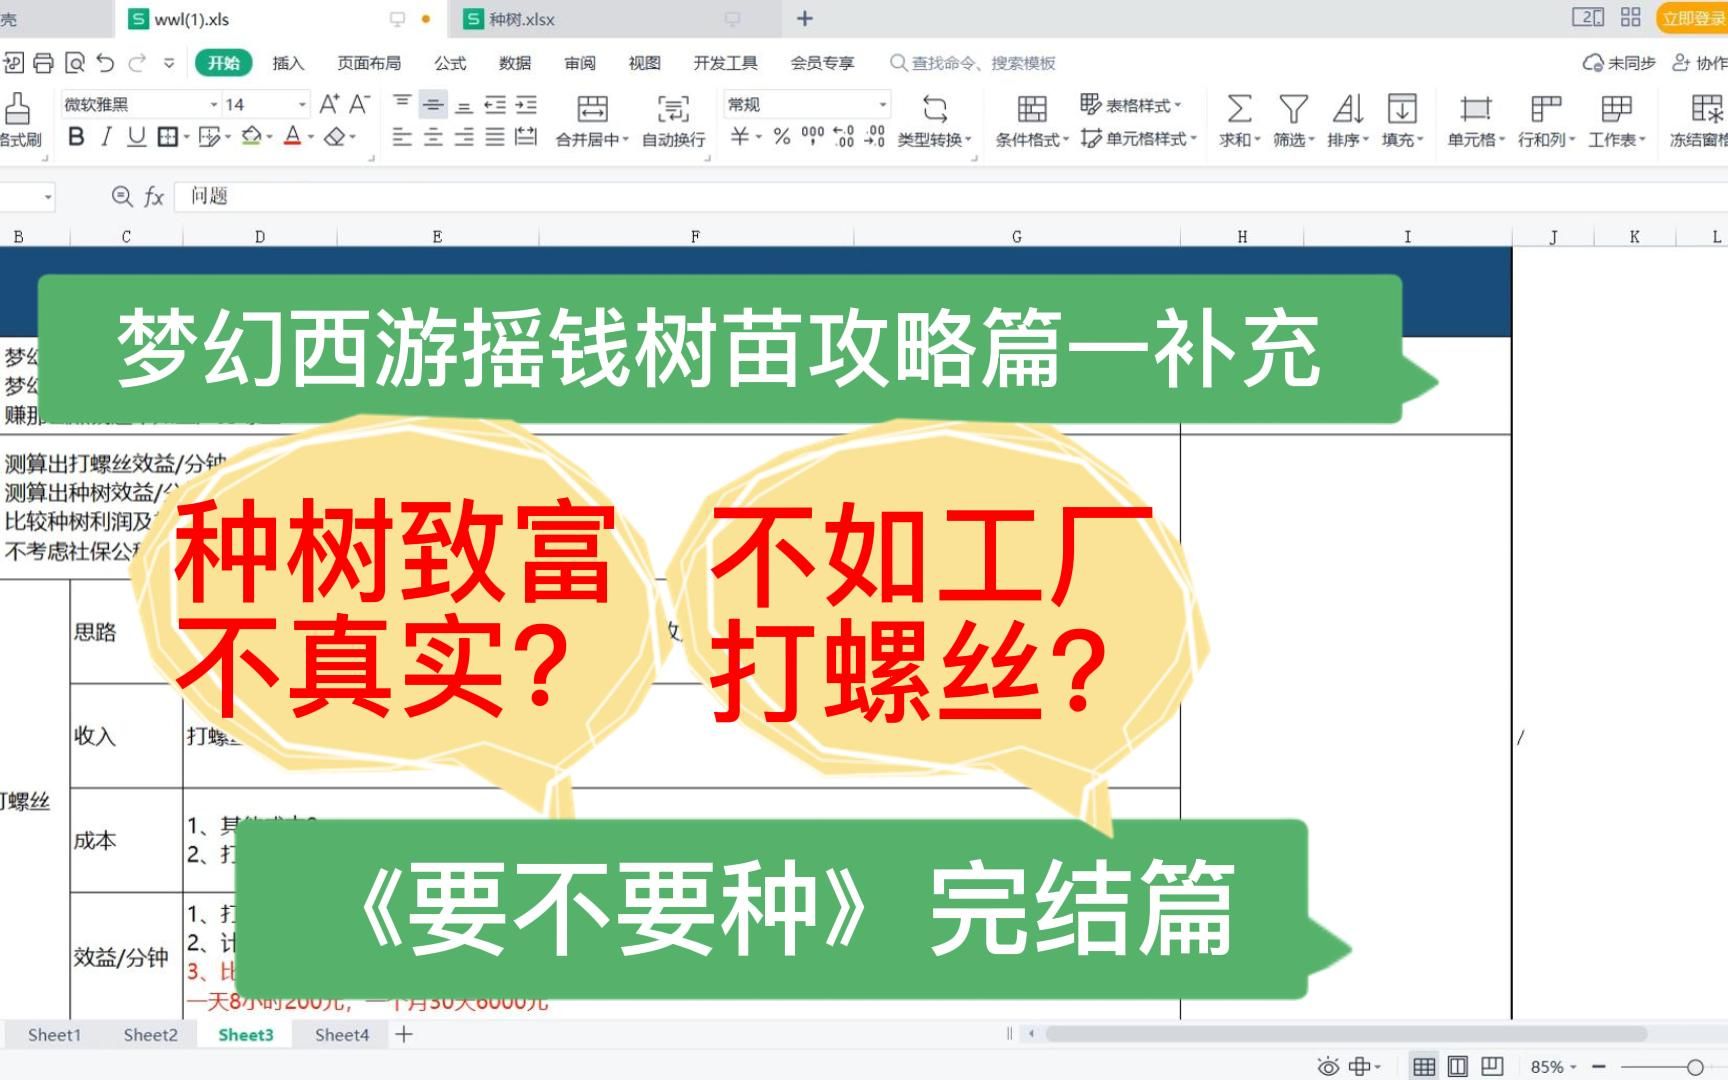The height and width of the screenshot is (1080, 1728).
Task: Open the Home (开始) ribbon tab
Action: click(x=224, y=63)
